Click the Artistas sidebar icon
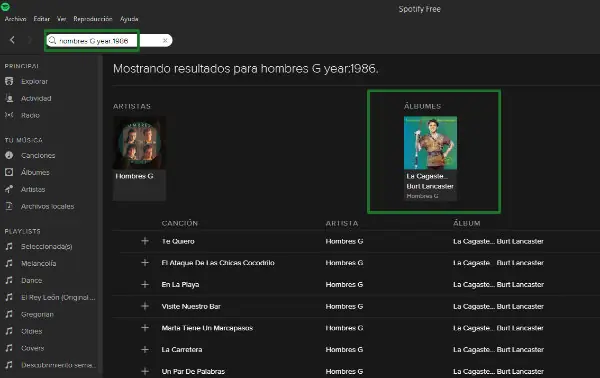 pos(9,189)
